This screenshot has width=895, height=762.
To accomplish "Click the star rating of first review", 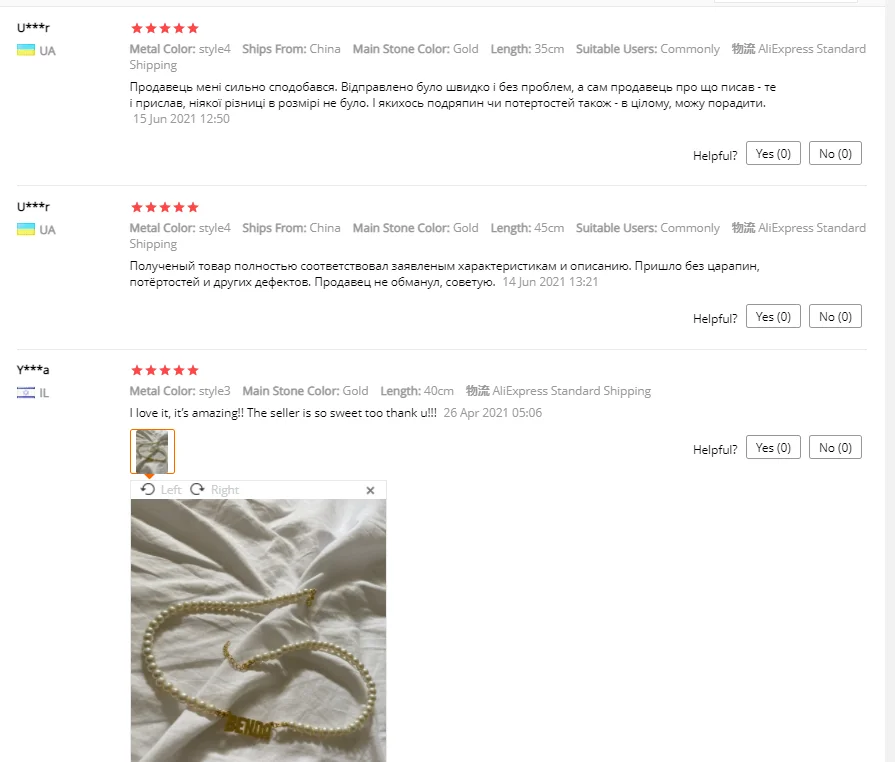I will tap(164, 28).
